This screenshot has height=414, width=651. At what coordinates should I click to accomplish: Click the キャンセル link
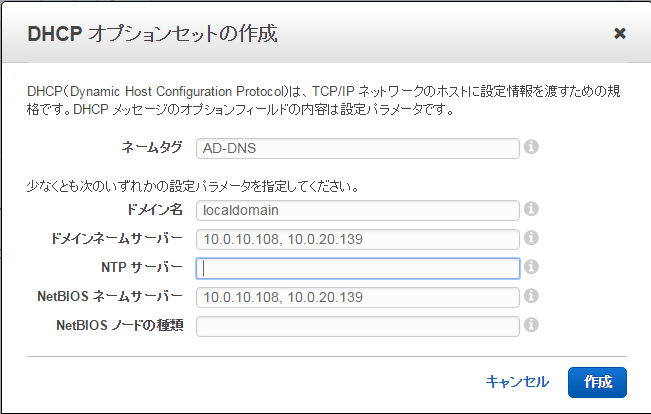(x=517, y=381)
